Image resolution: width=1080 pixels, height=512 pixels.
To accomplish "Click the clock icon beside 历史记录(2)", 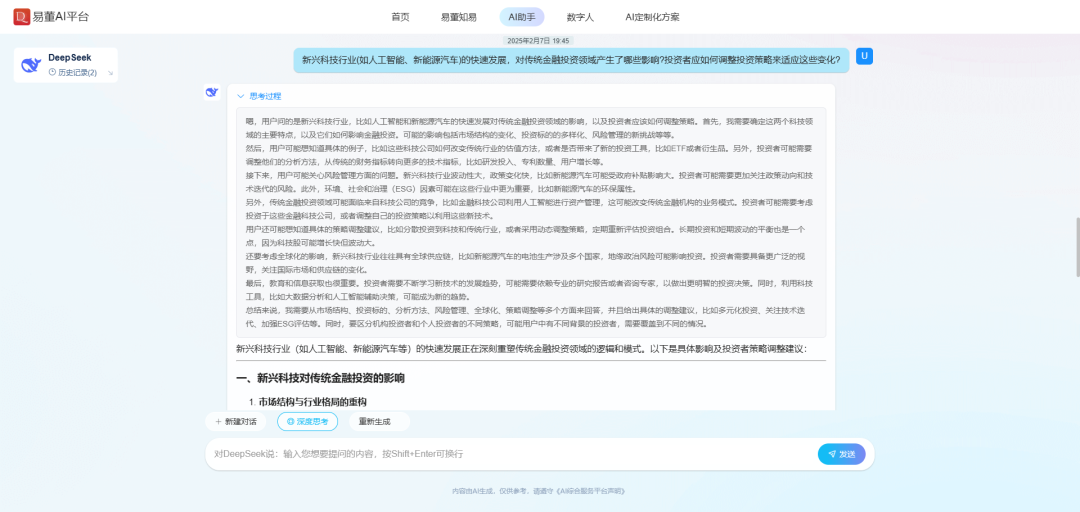I will point(52,72).
